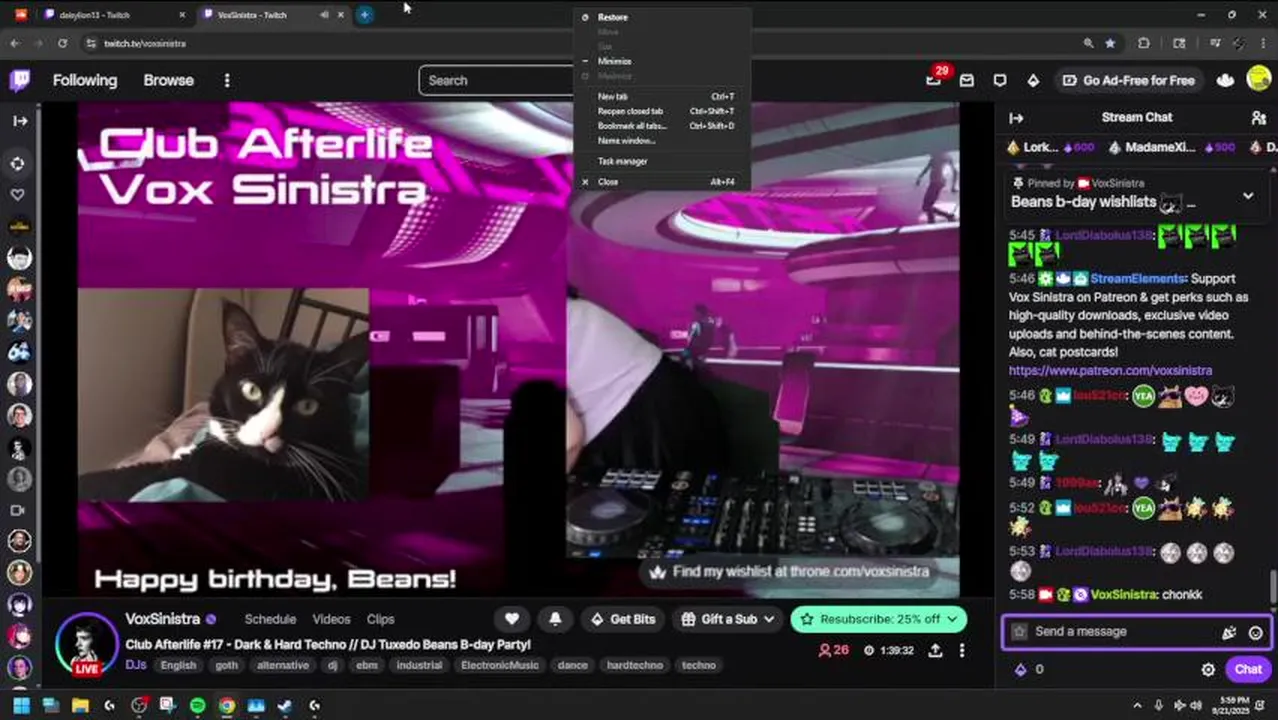Viewport: 1278px width, 720px height.
Task: Open the Chrome extensions puzzle icon
Action: point(1144,44)
